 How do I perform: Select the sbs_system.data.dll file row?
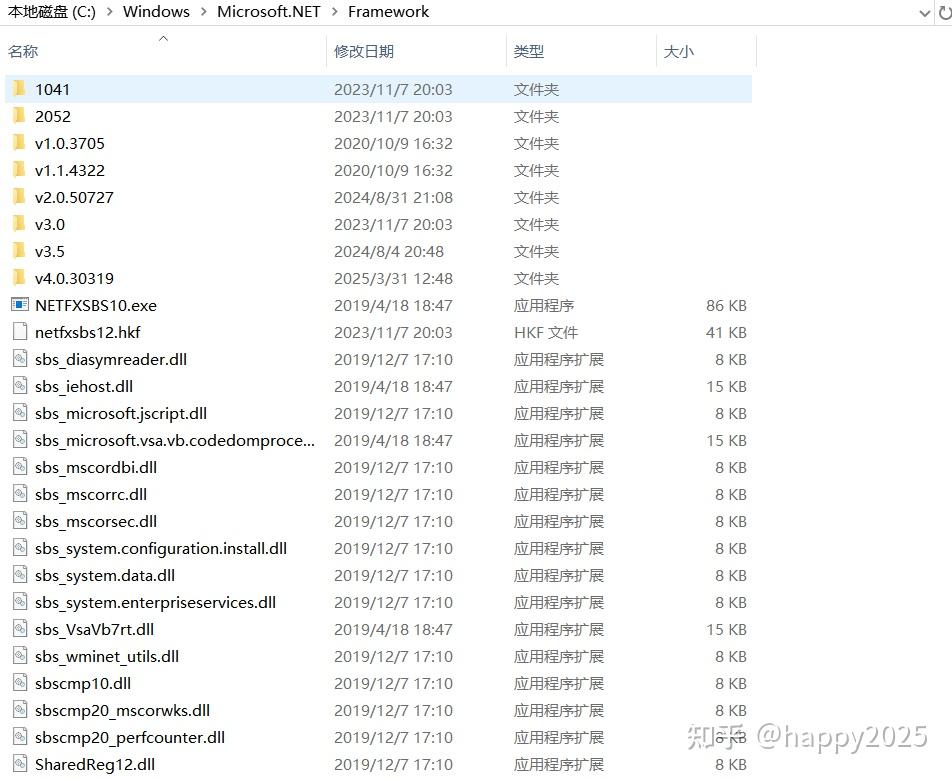[103, 575]
